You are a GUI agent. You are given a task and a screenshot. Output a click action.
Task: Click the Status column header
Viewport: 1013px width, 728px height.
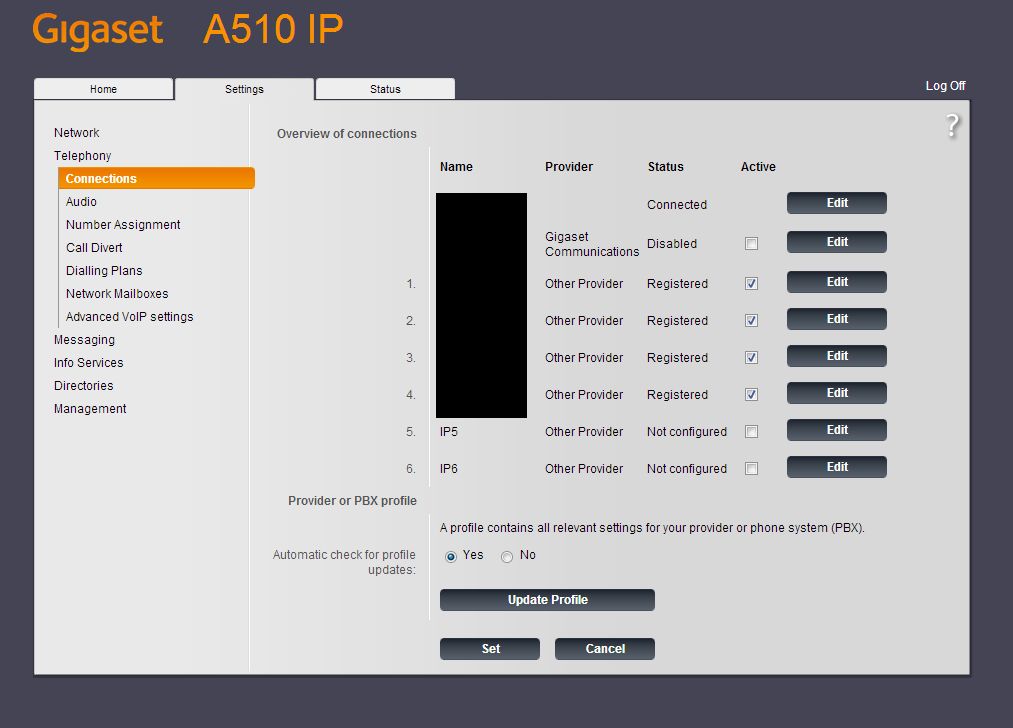(x=665, y=167)
